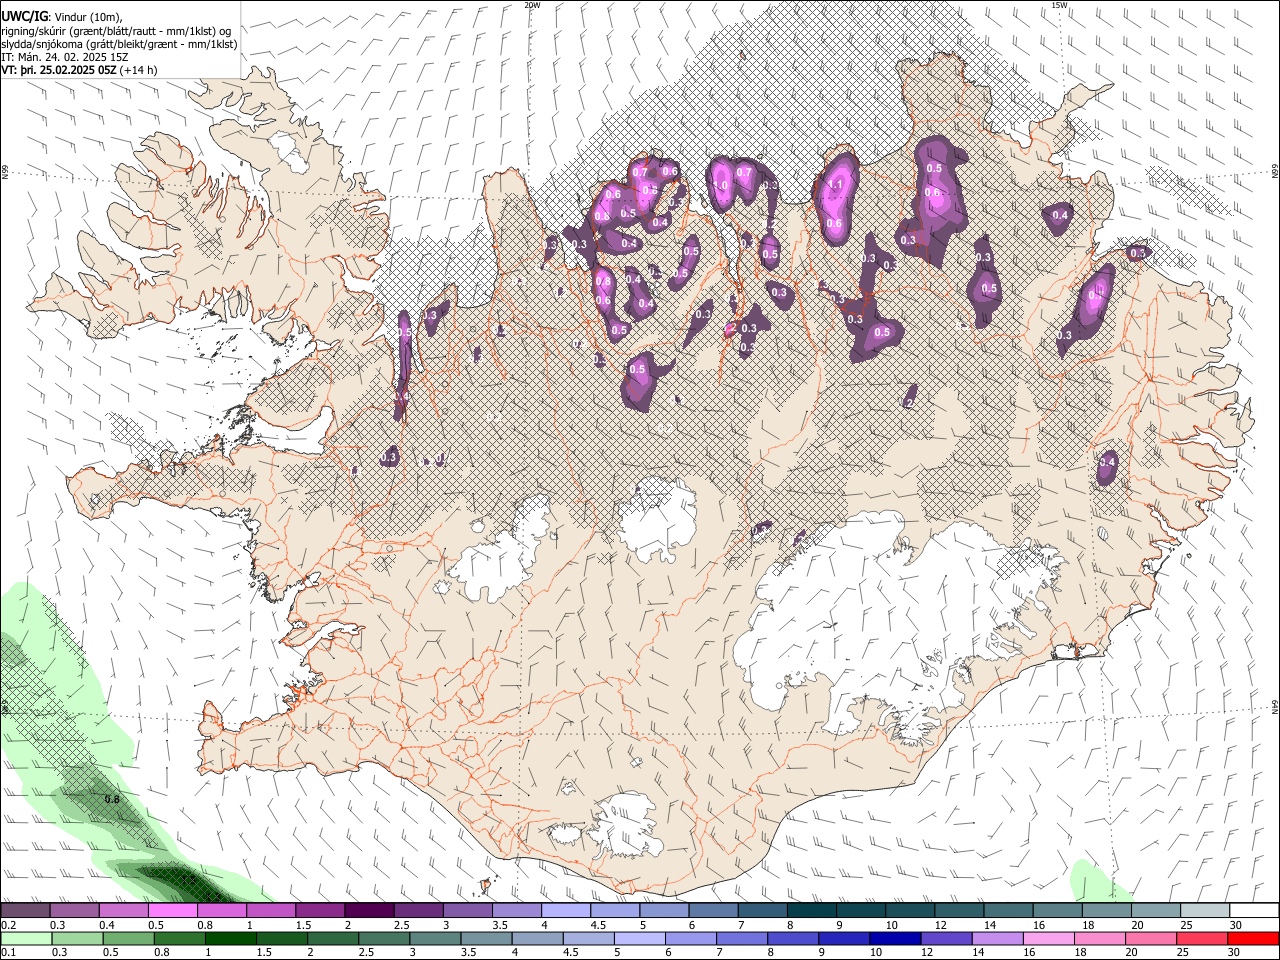Click the bright pink 0.5–0.8 upper legend swatch
The image size is (1280, 960).
pos(172,910)
